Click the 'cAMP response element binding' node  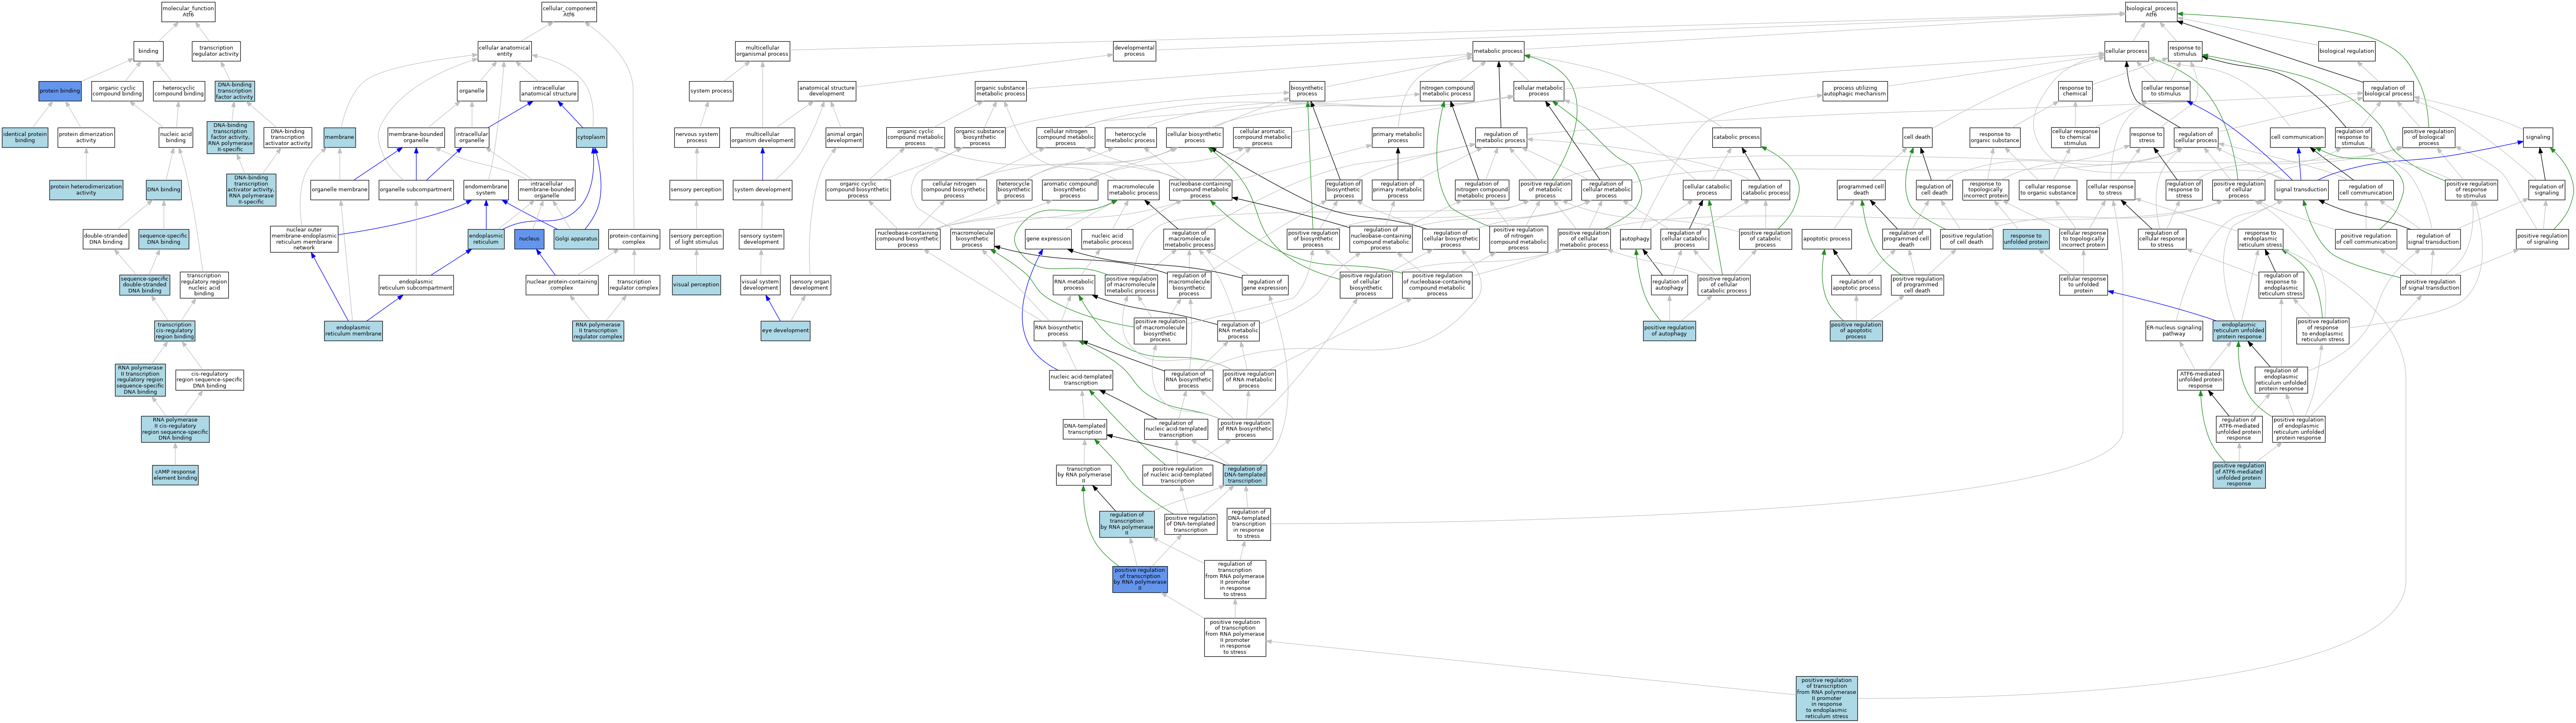[x=175, y=475]
